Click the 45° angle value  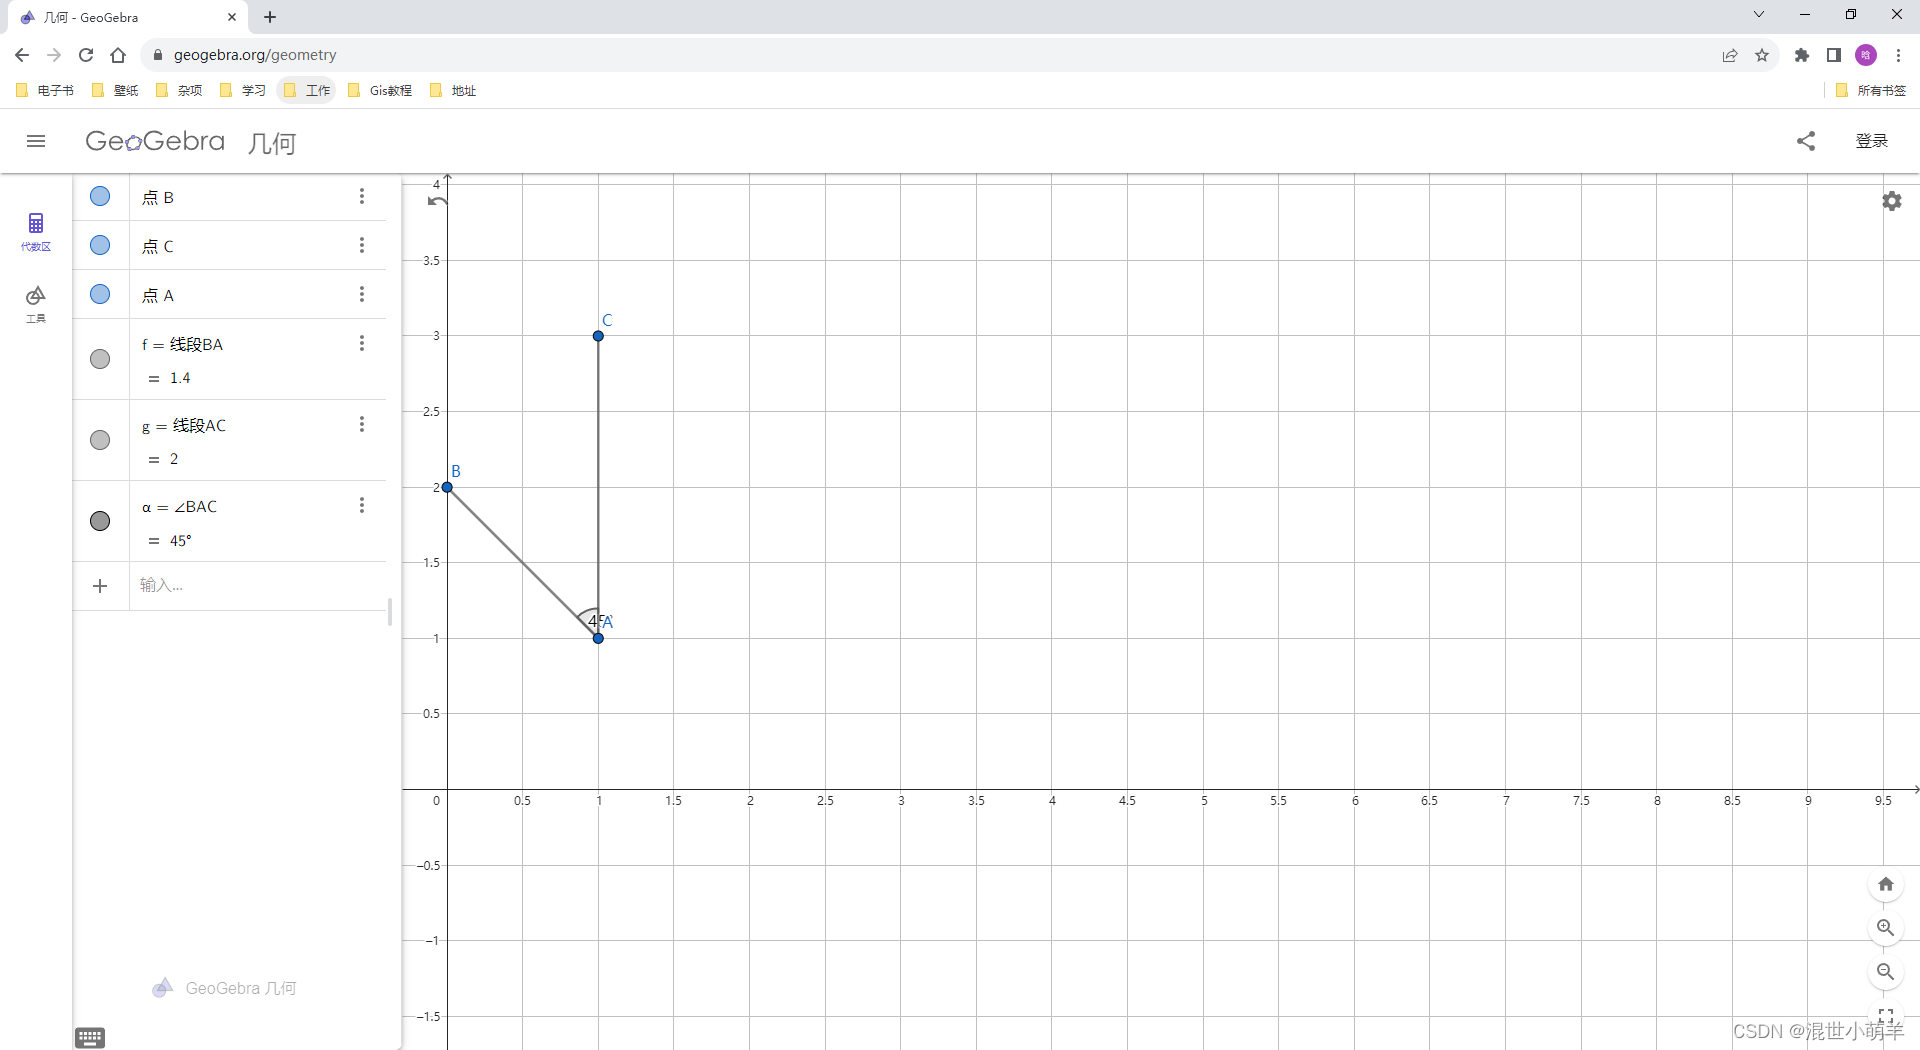point(180,541)
